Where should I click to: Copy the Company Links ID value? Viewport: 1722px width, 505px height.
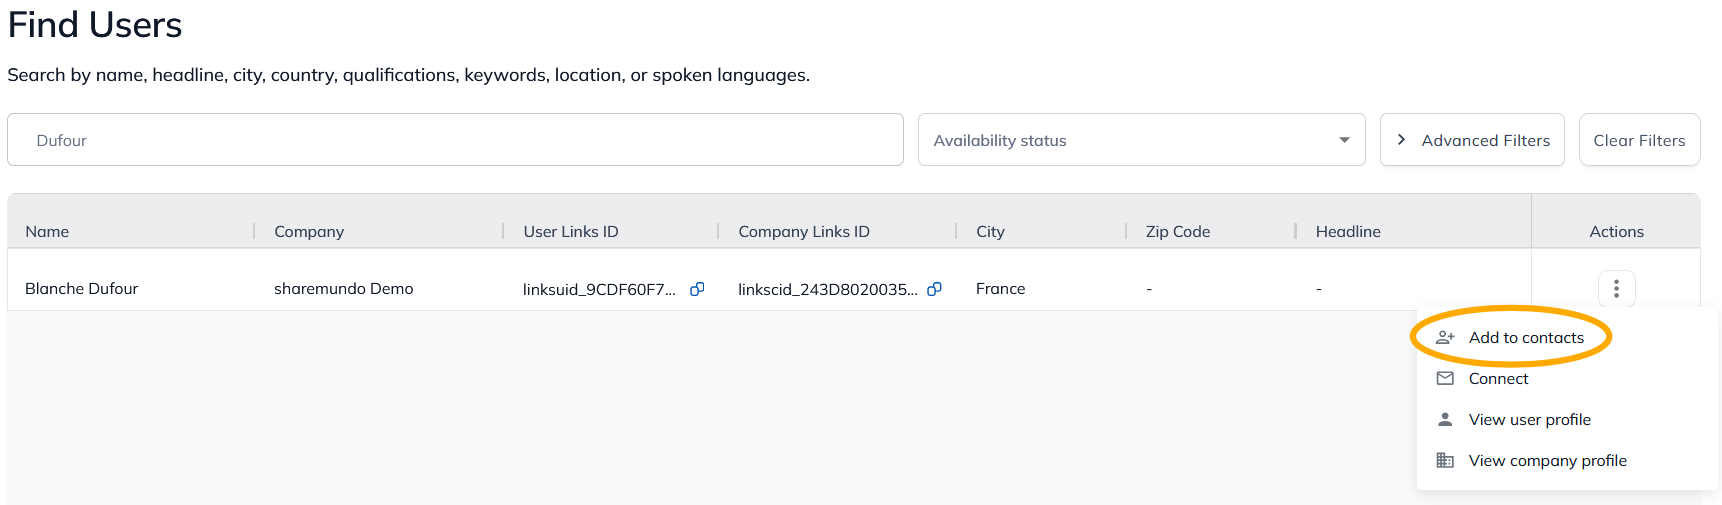point(934,289)
